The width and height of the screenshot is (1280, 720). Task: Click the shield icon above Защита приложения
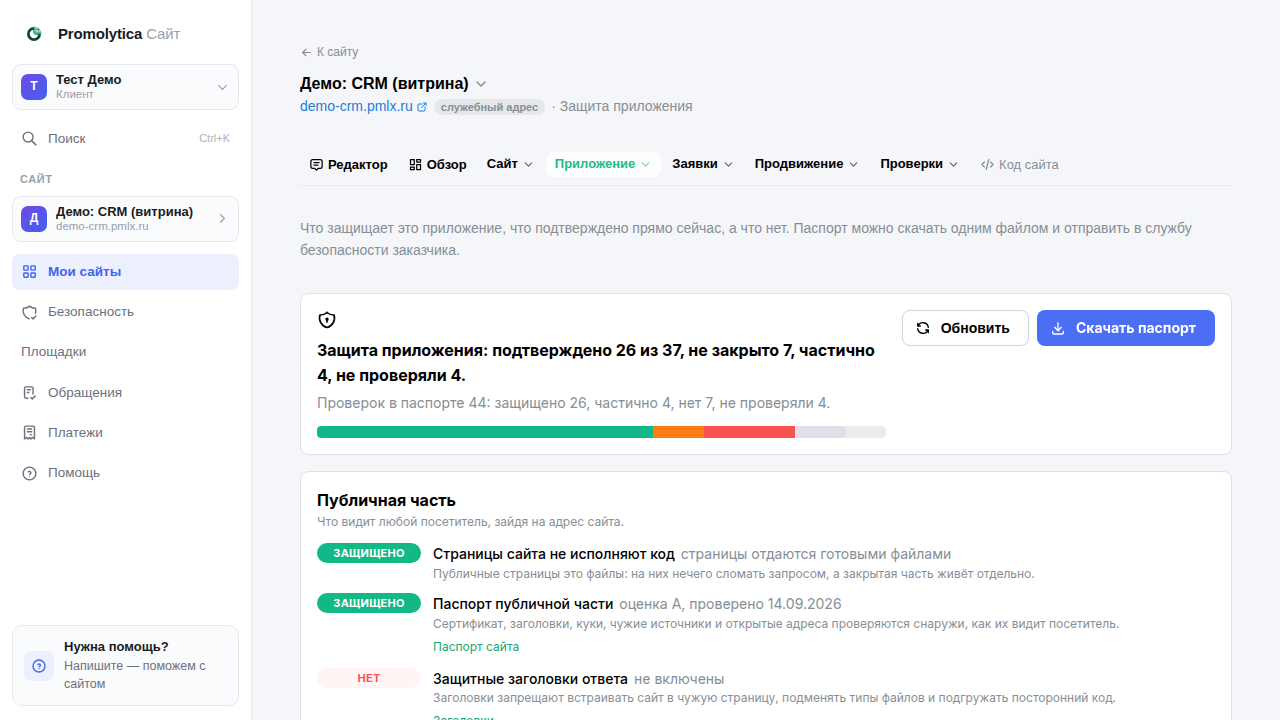[327, 320]
